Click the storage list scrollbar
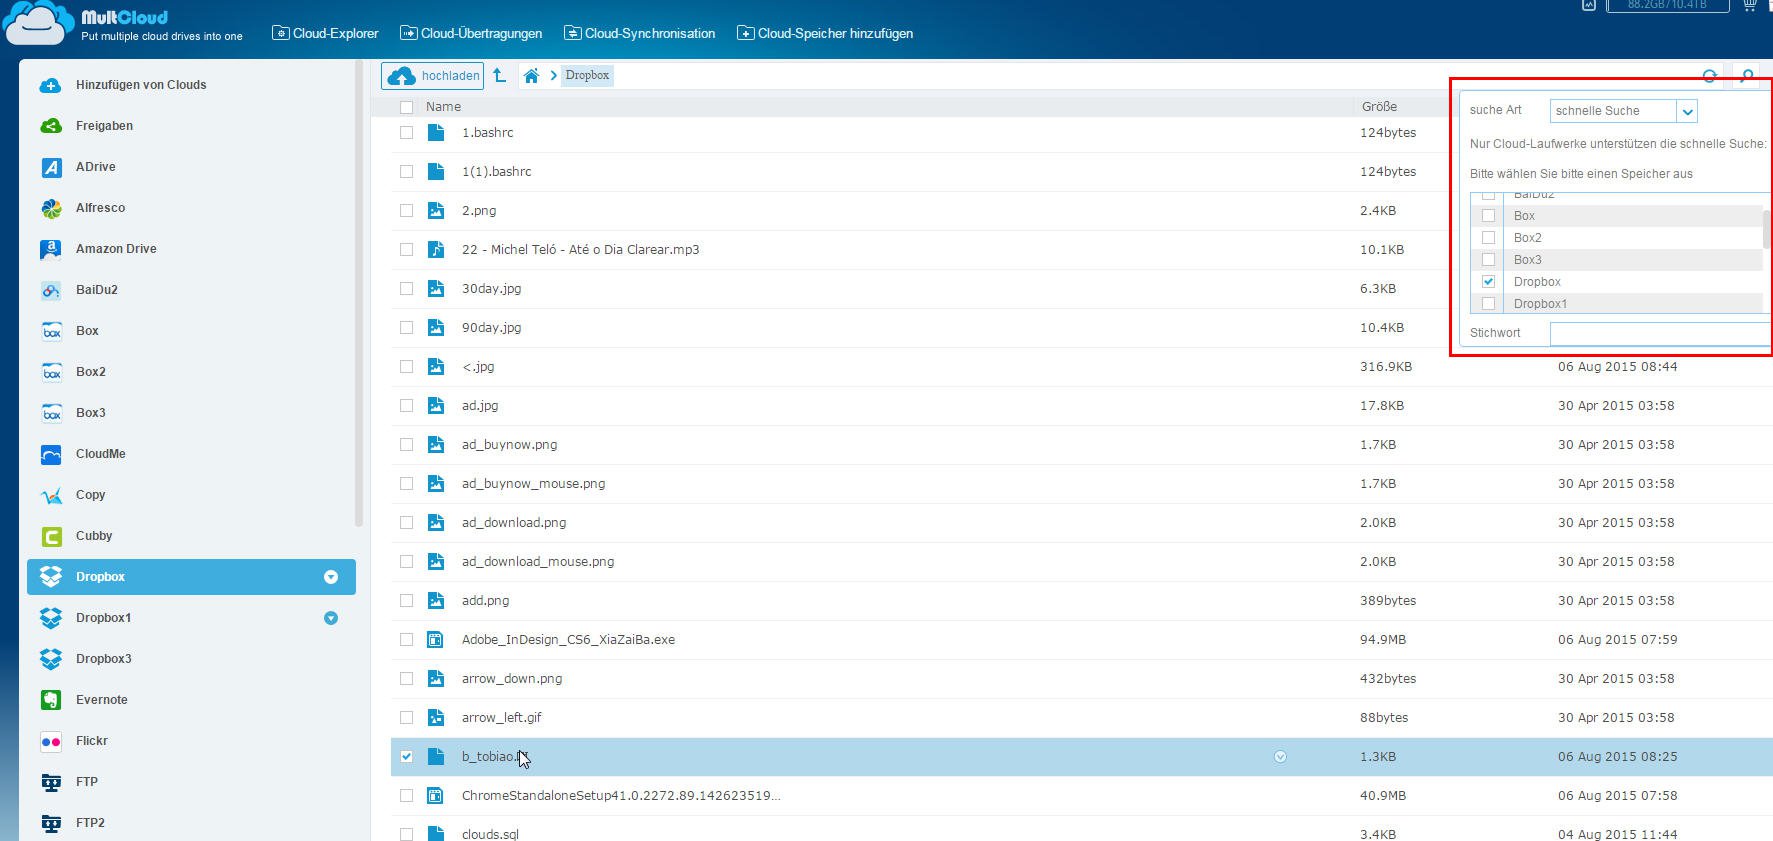 [x=1766, y=230]
